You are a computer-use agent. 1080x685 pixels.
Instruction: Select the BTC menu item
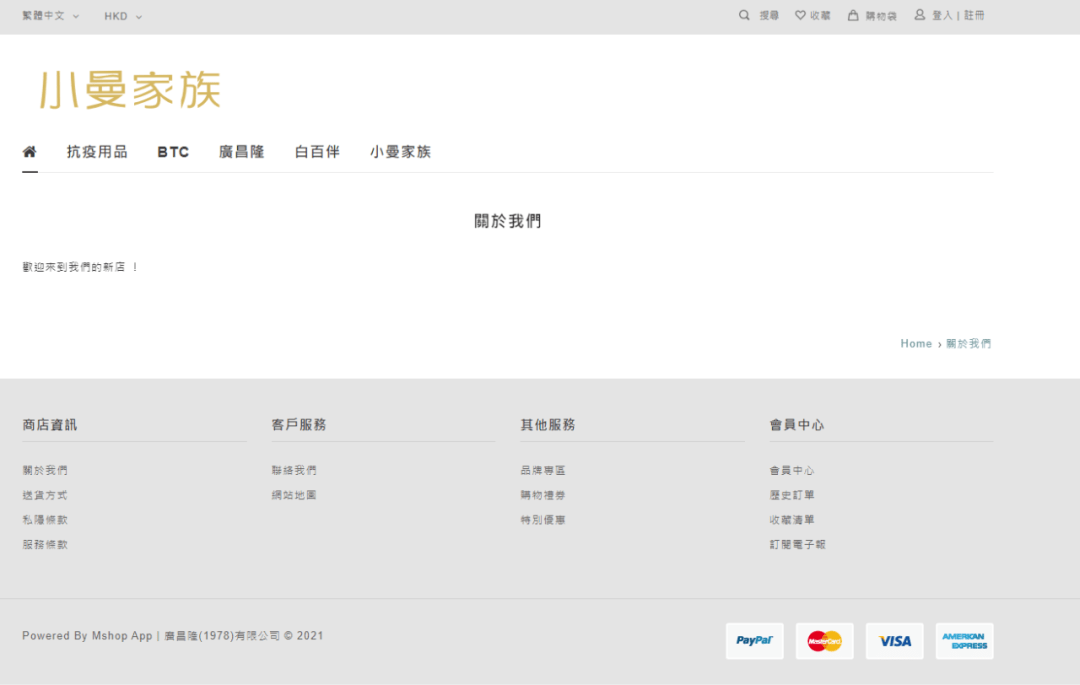coord(173,151)
